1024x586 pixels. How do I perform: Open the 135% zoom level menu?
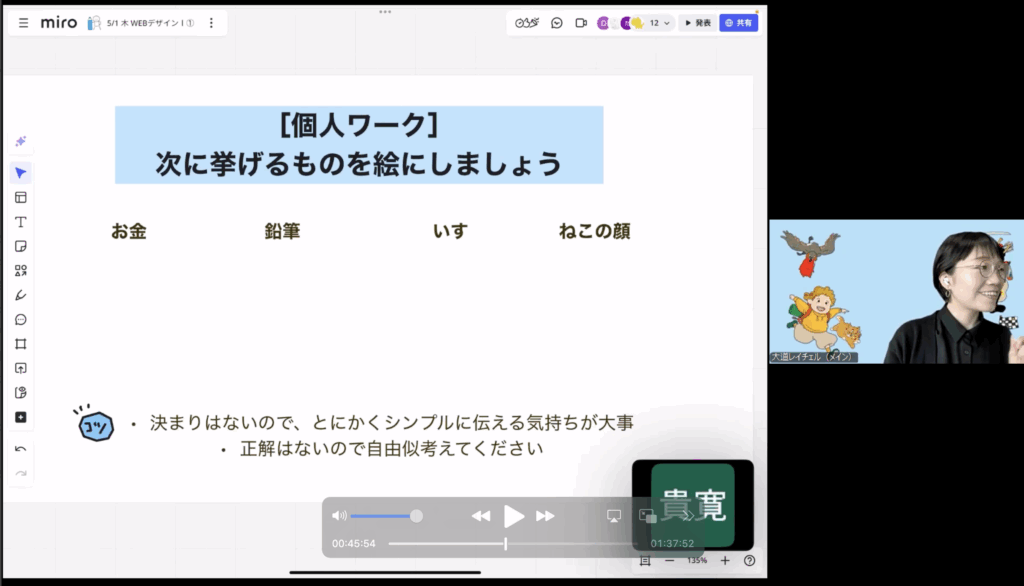click(x=697, y=561)
